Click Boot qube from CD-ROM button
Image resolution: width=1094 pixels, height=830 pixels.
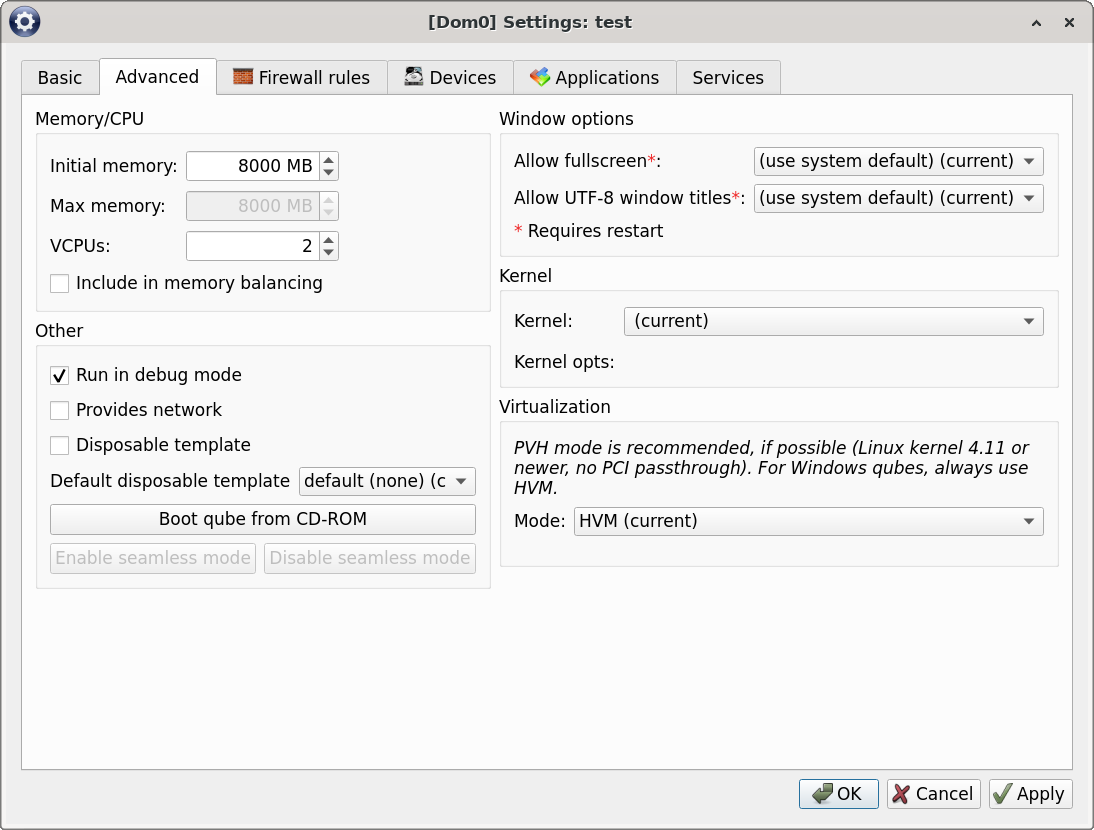262,519
